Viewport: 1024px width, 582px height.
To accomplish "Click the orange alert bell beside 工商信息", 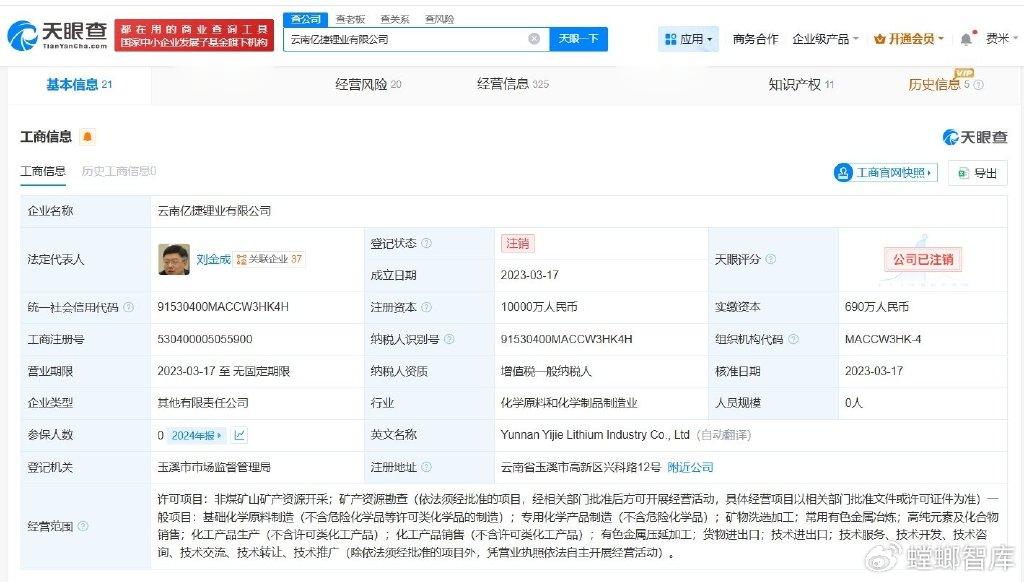I will coord(87,137).
